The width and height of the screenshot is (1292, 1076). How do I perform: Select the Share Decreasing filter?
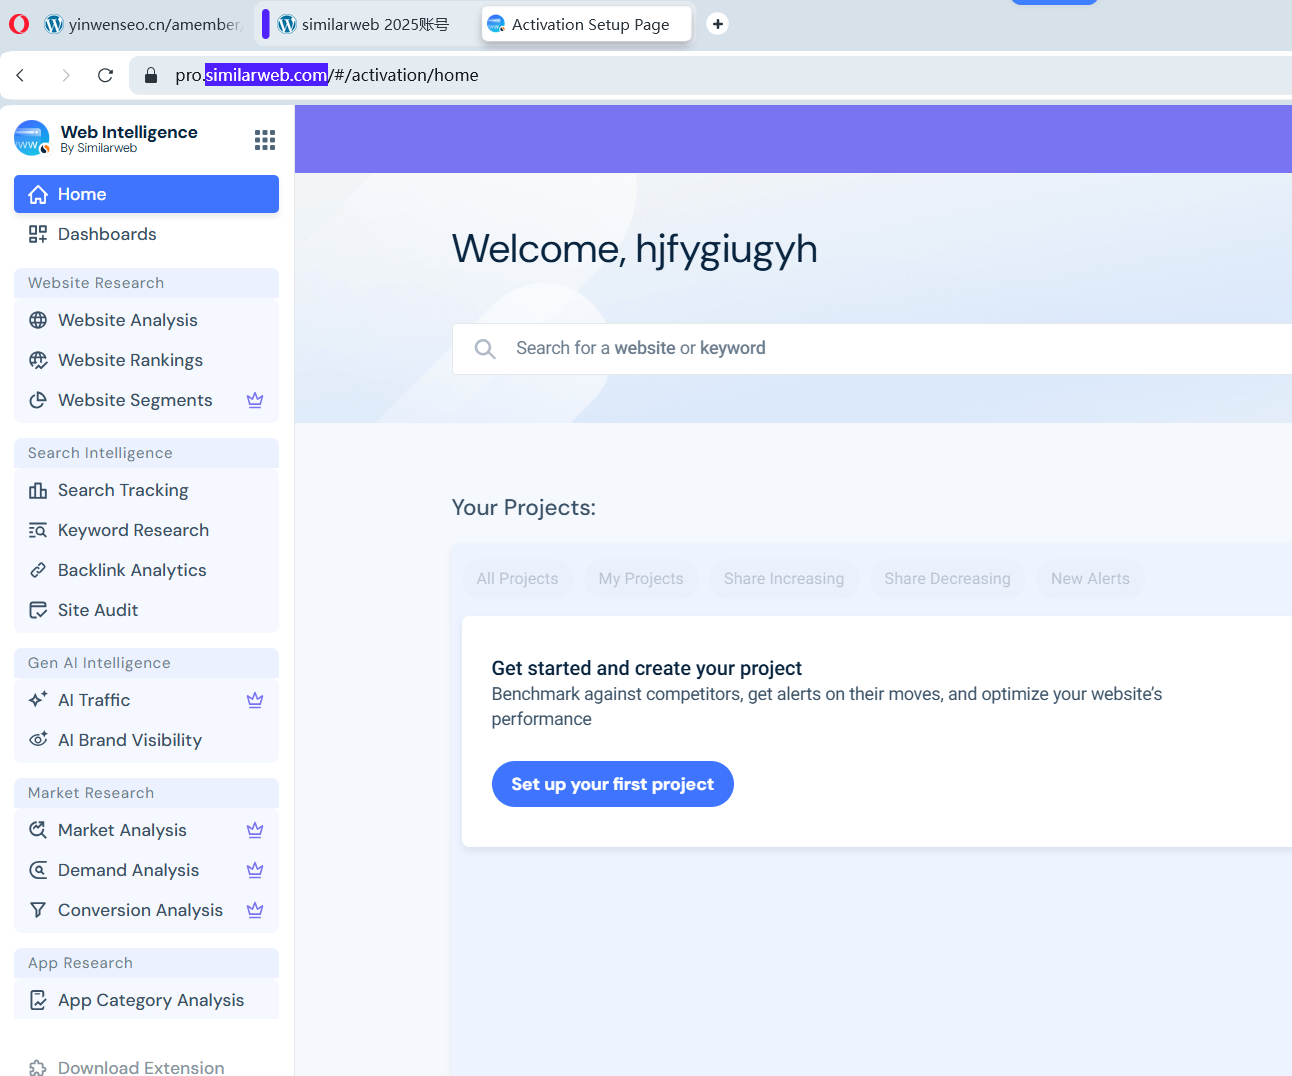coord(946,578)
